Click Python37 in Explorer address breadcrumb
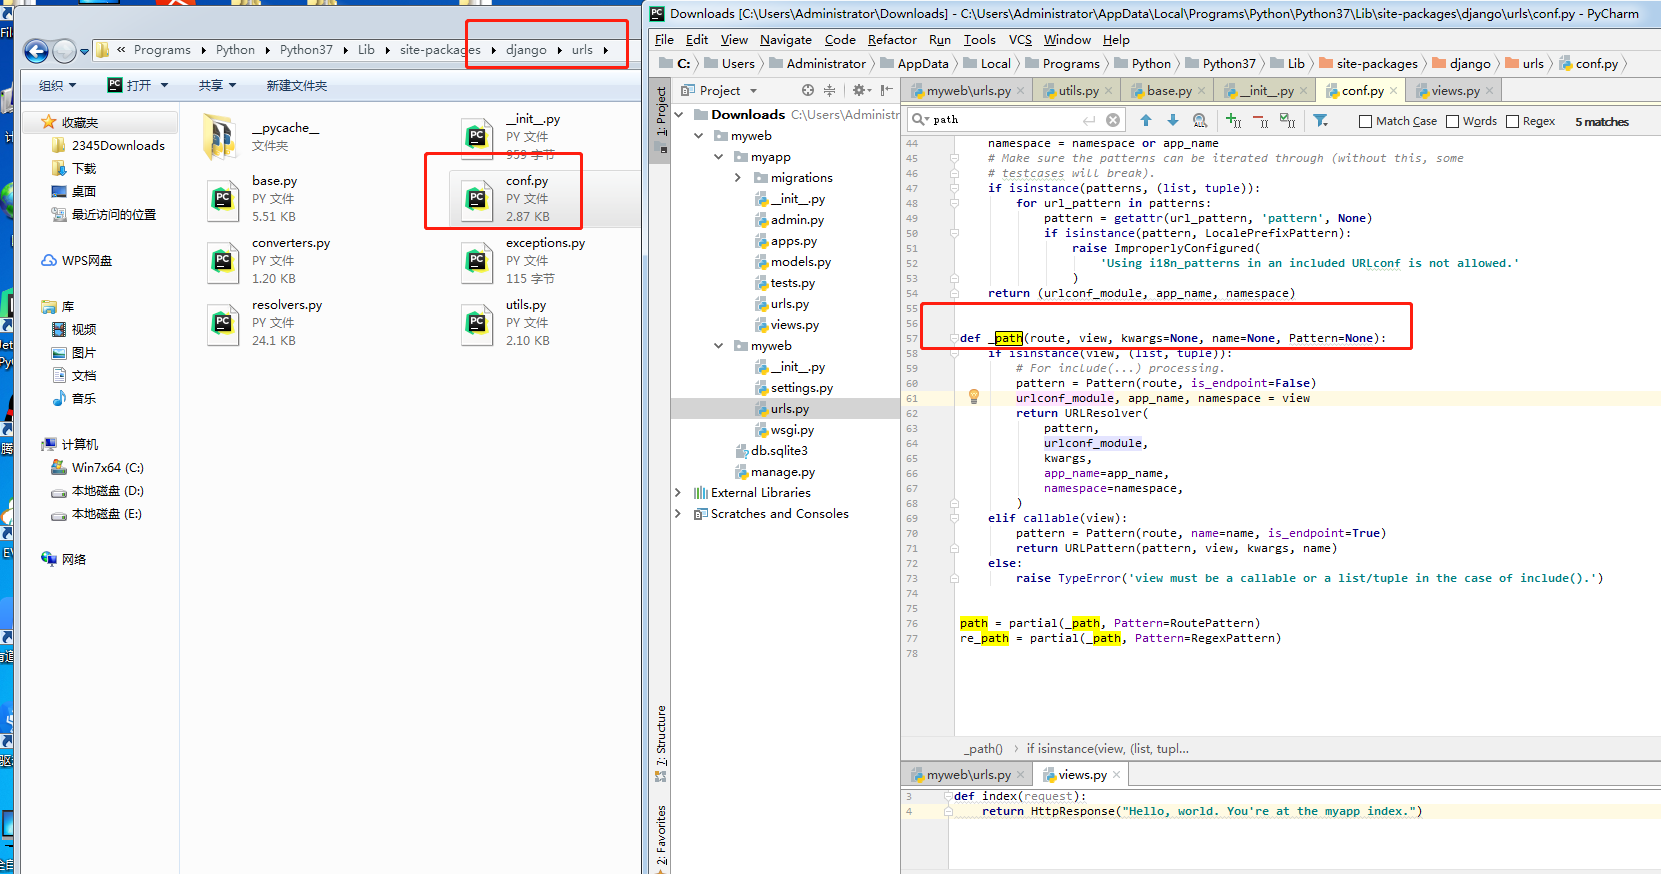This screenshot has width=1661, height=874. click(x=306, y=50)
